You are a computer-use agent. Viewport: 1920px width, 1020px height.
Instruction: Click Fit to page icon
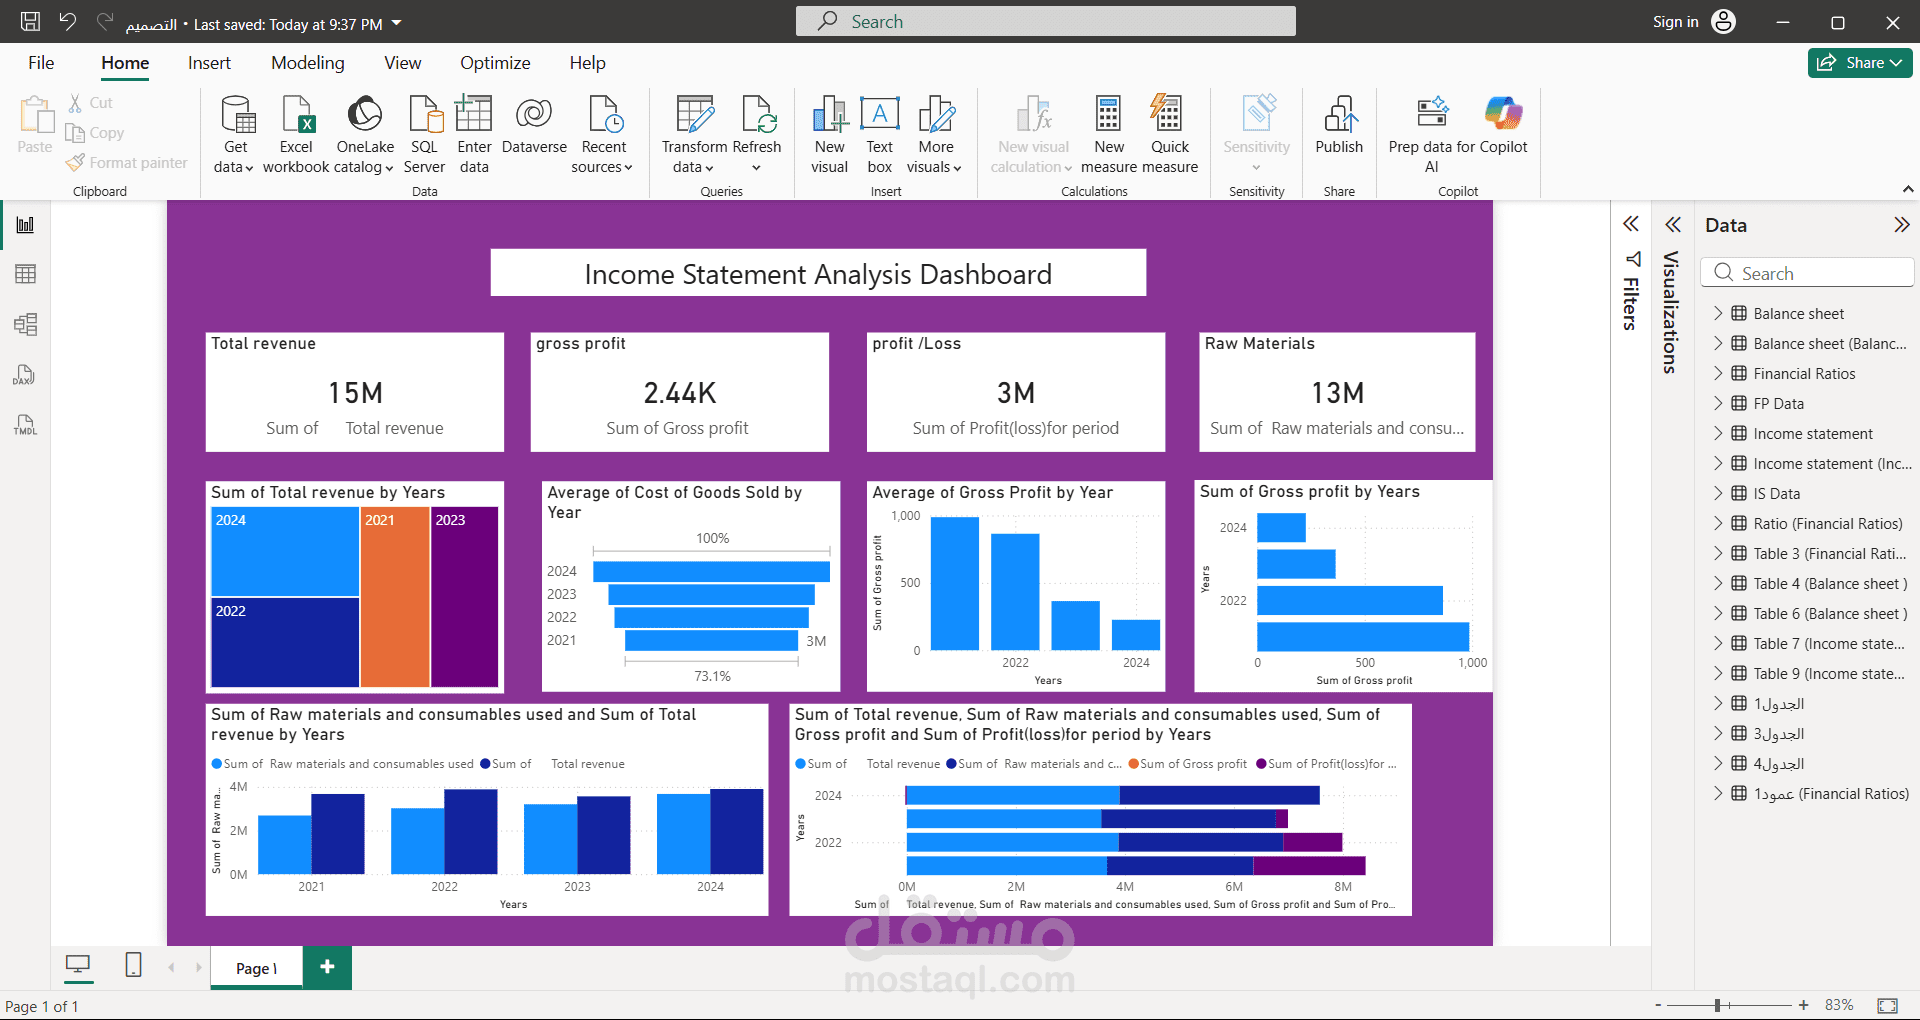(1887, 1005)
